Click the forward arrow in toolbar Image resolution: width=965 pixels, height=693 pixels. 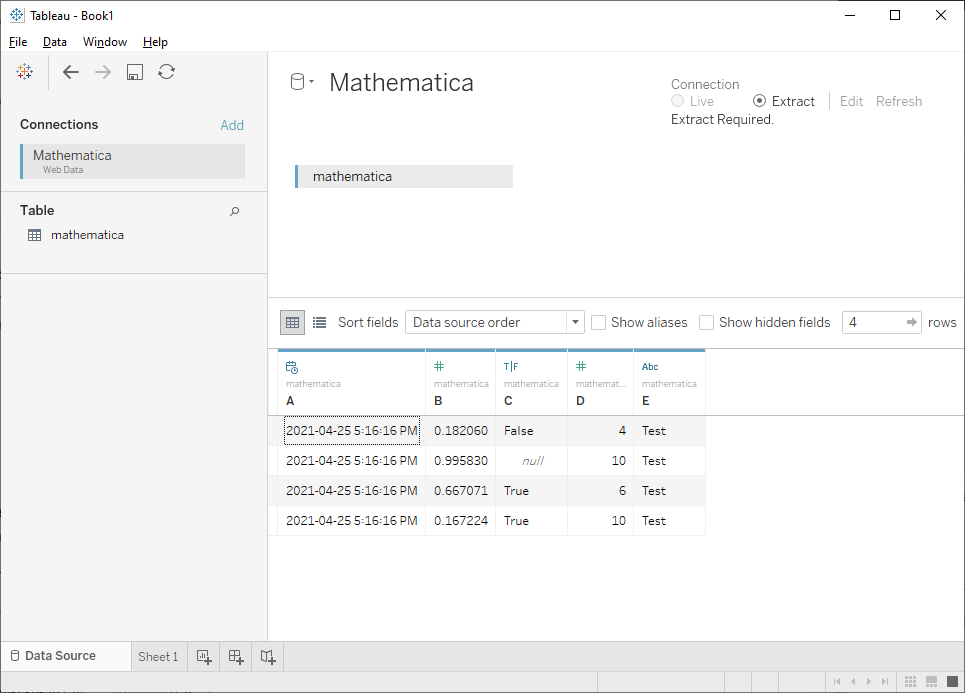(103, 72)
